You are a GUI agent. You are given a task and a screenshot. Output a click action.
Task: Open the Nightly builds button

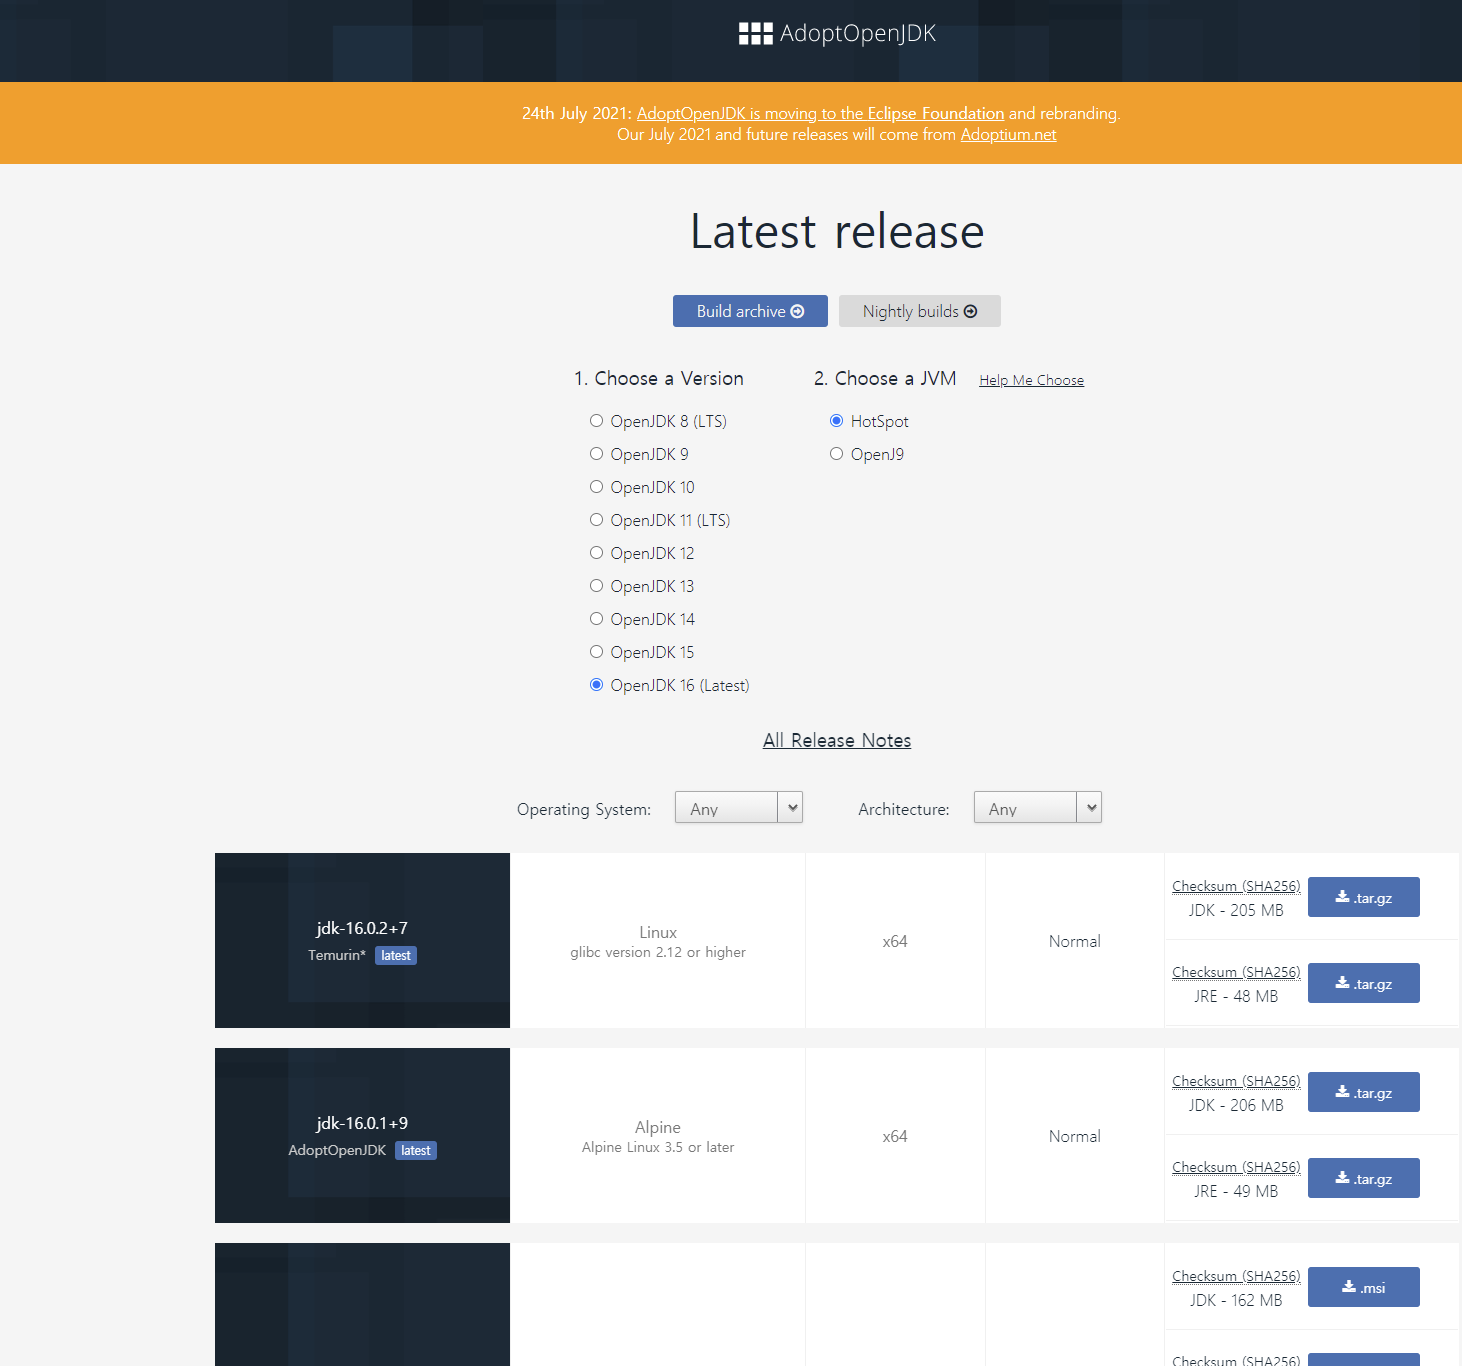click(x=920, y=311)
